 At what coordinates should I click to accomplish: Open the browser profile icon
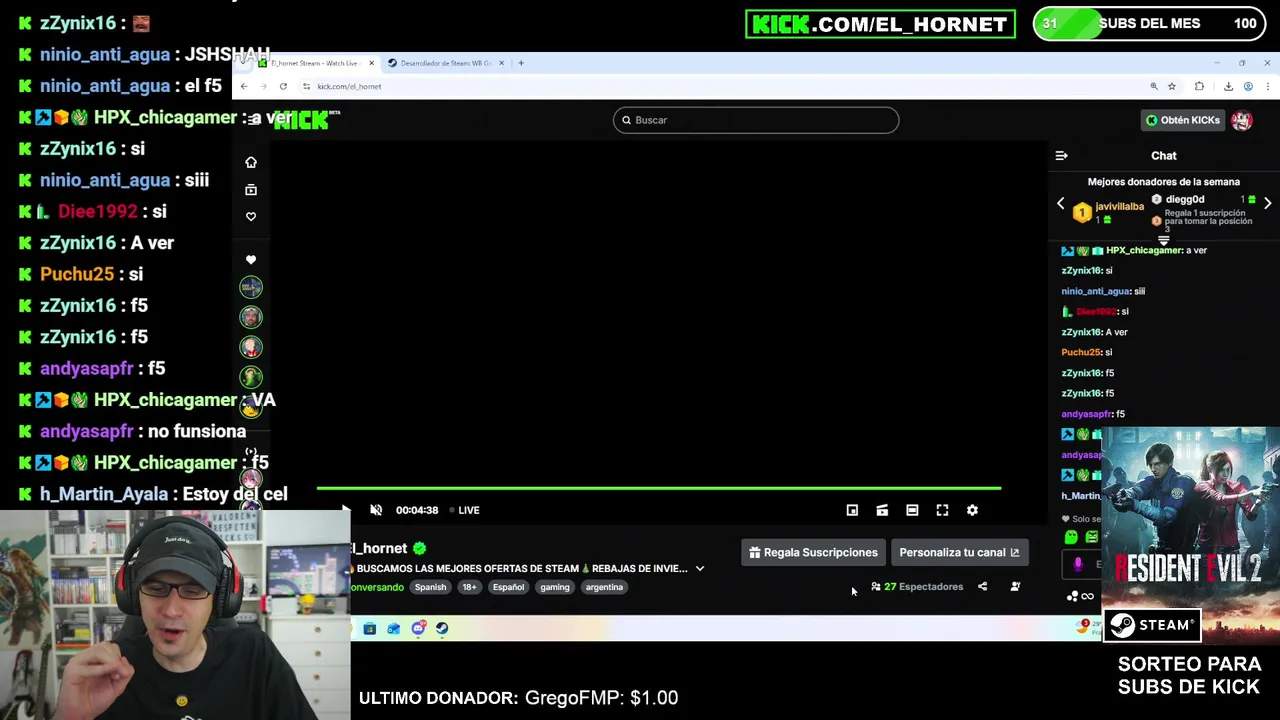[x=1248, y=87]
